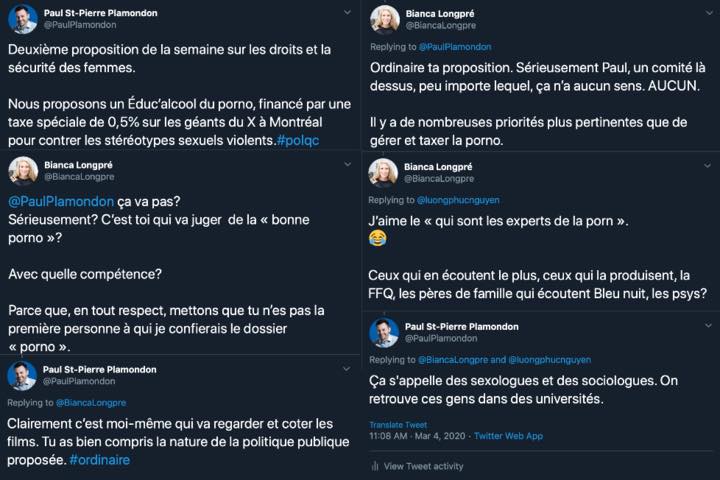The width and height of the screenshot is (720, 480).
Task: Click @luongphucnguyen in Bianca's 'Replying to' line
Action: (x=458, y=200)
